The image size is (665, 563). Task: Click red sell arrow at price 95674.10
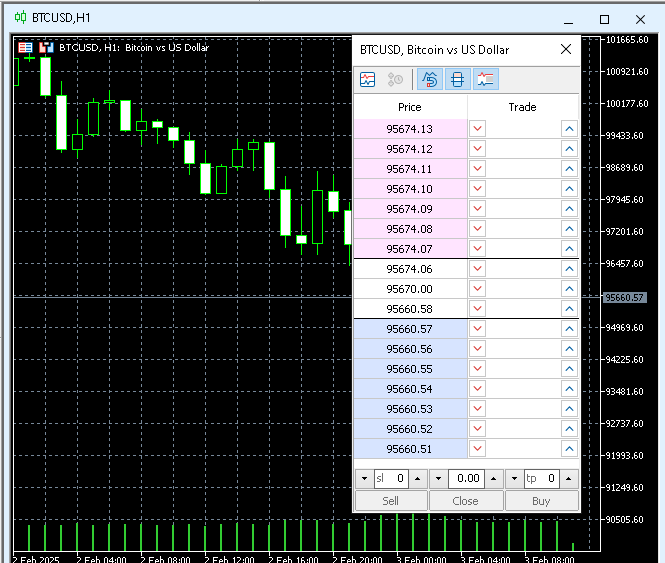478,188
